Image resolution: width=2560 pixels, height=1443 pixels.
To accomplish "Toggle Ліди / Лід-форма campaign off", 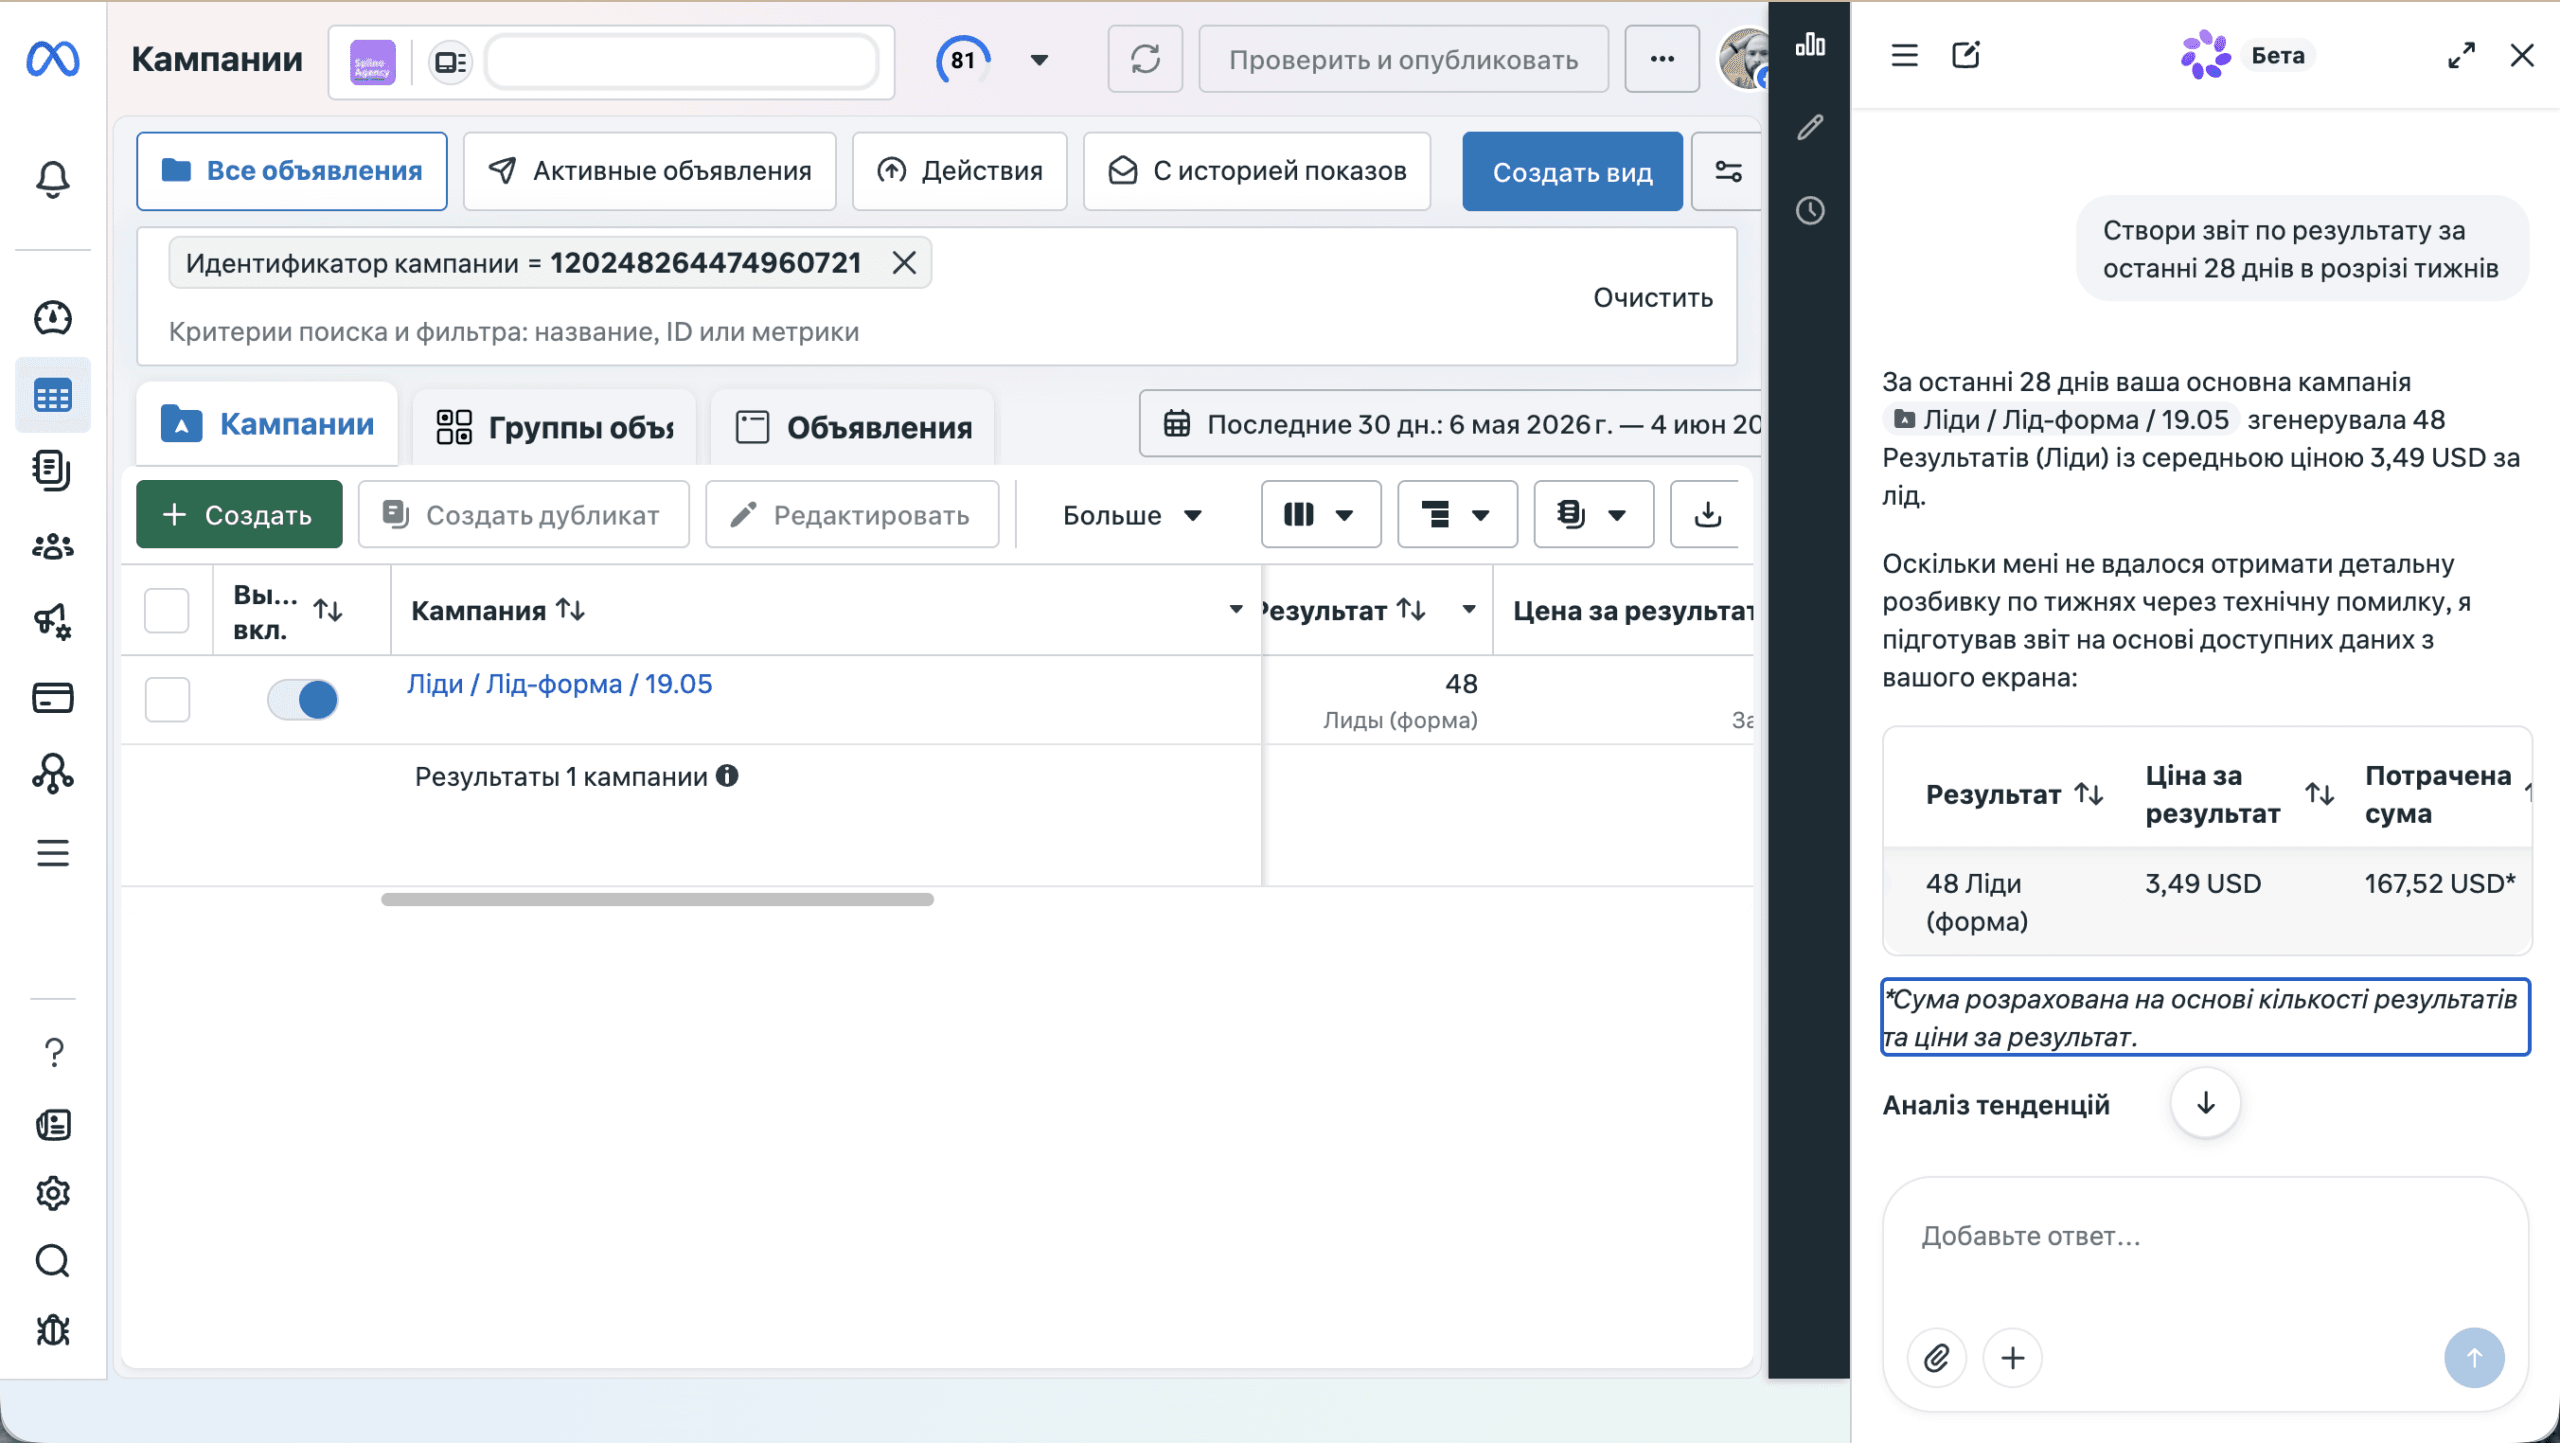I will click(x=303, y=699).
